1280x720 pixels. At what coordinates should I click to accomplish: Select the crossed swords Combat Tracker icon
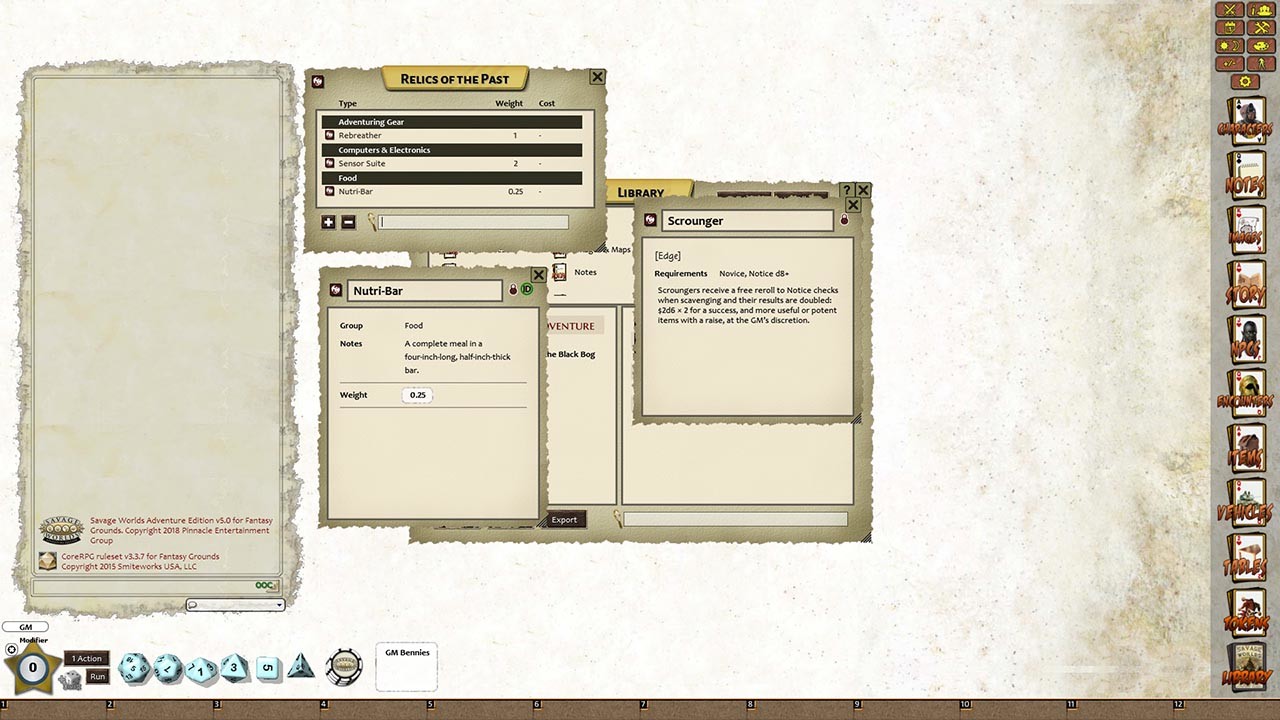click(x=1229, y=10)
